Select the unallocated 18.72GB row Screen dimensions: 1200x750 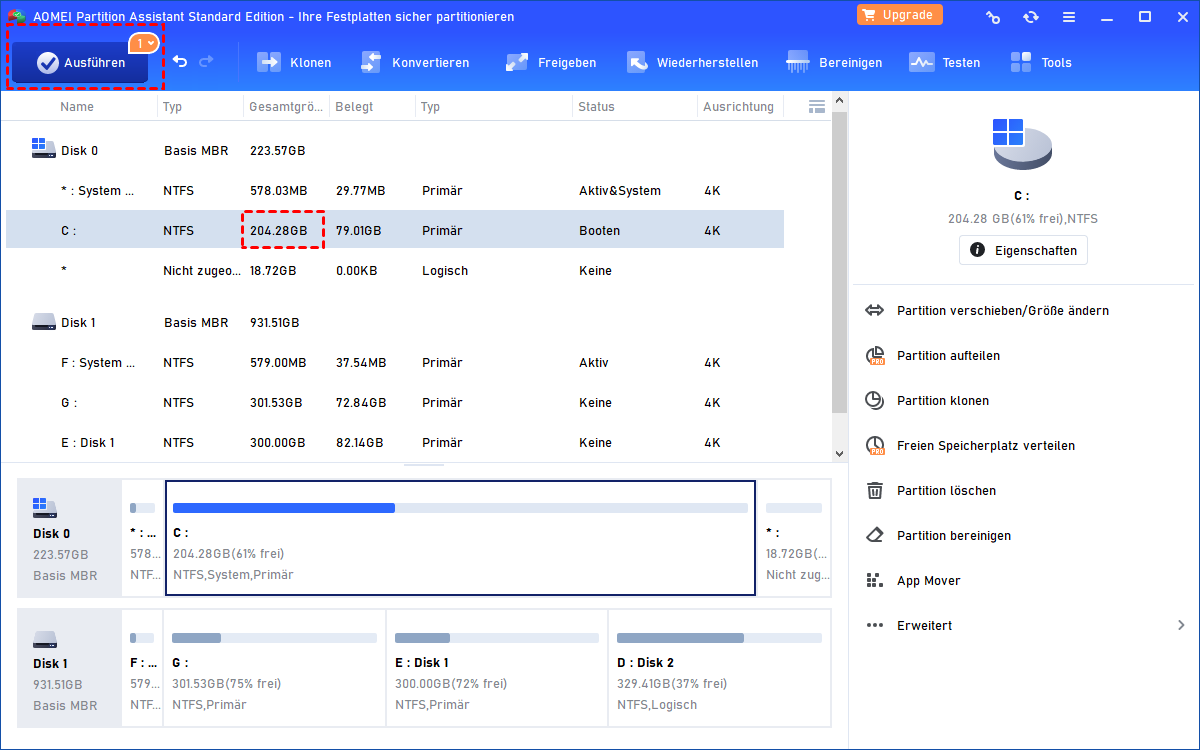(395, 271)
